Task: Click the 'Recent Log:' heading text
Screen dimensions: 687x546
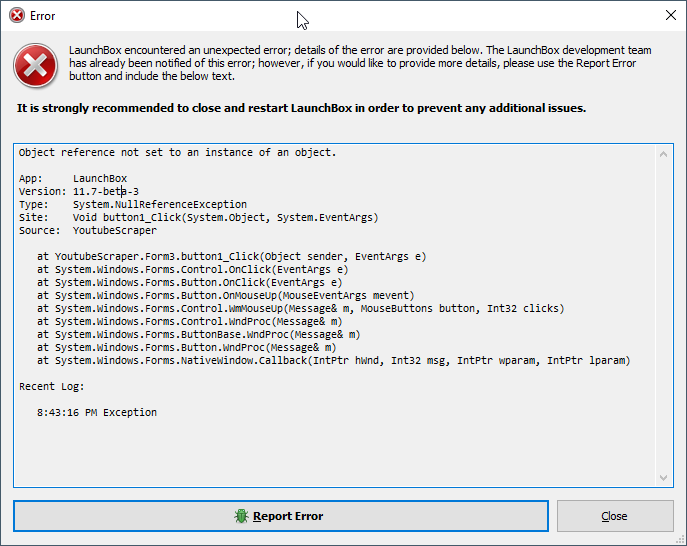Action: click(52, 386)
